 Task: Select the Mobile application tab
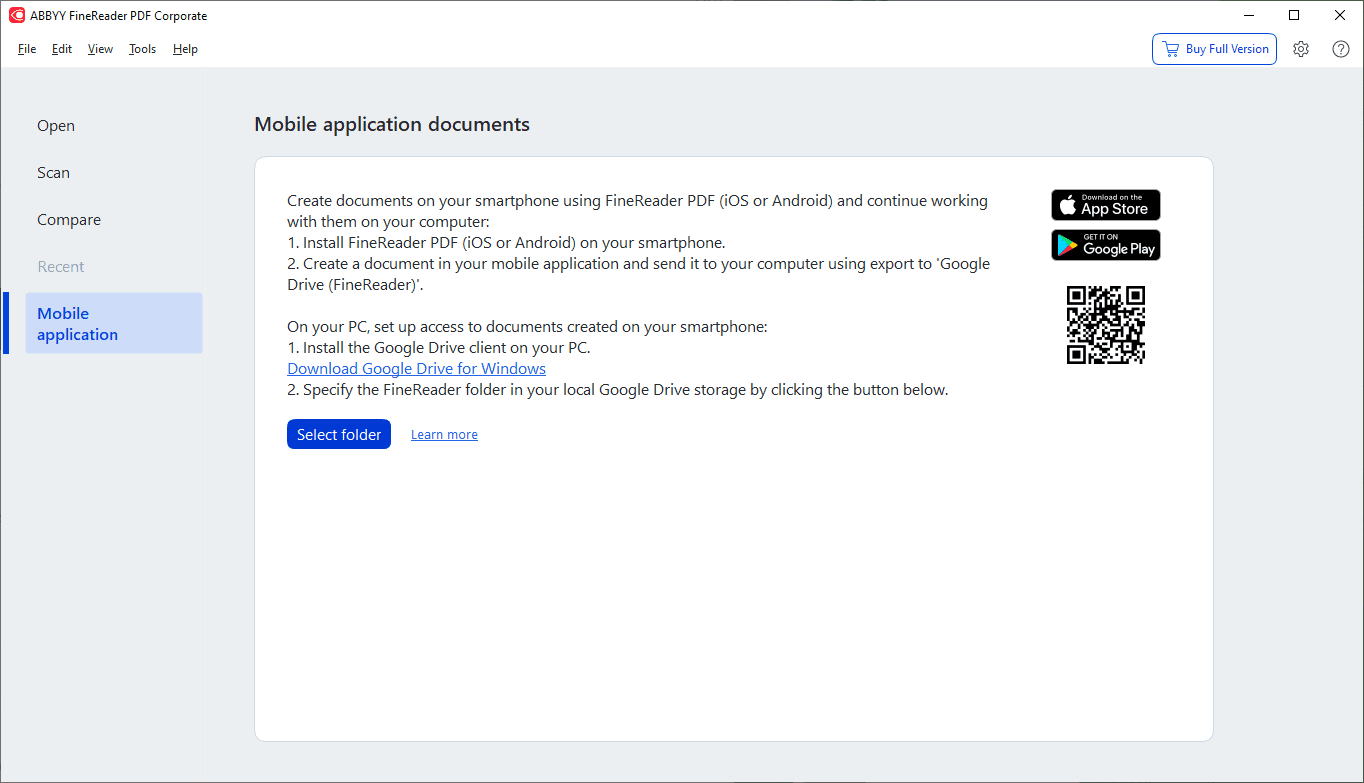pos(113,323)
